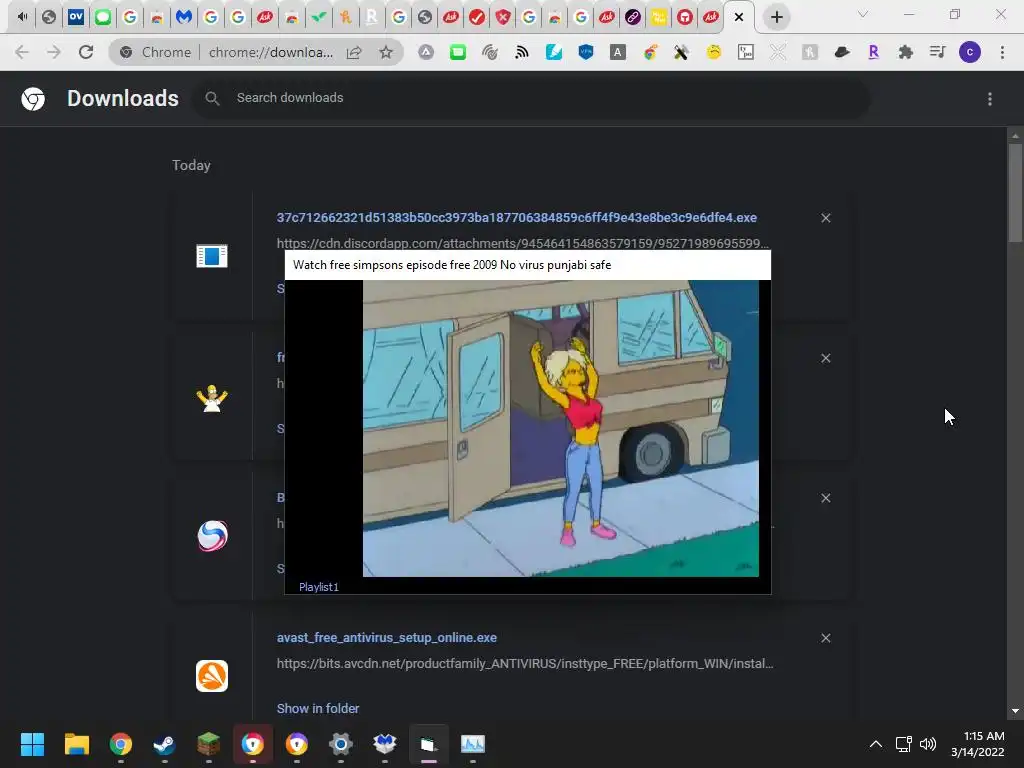Go back using the browser back arrow

point(22,52)
